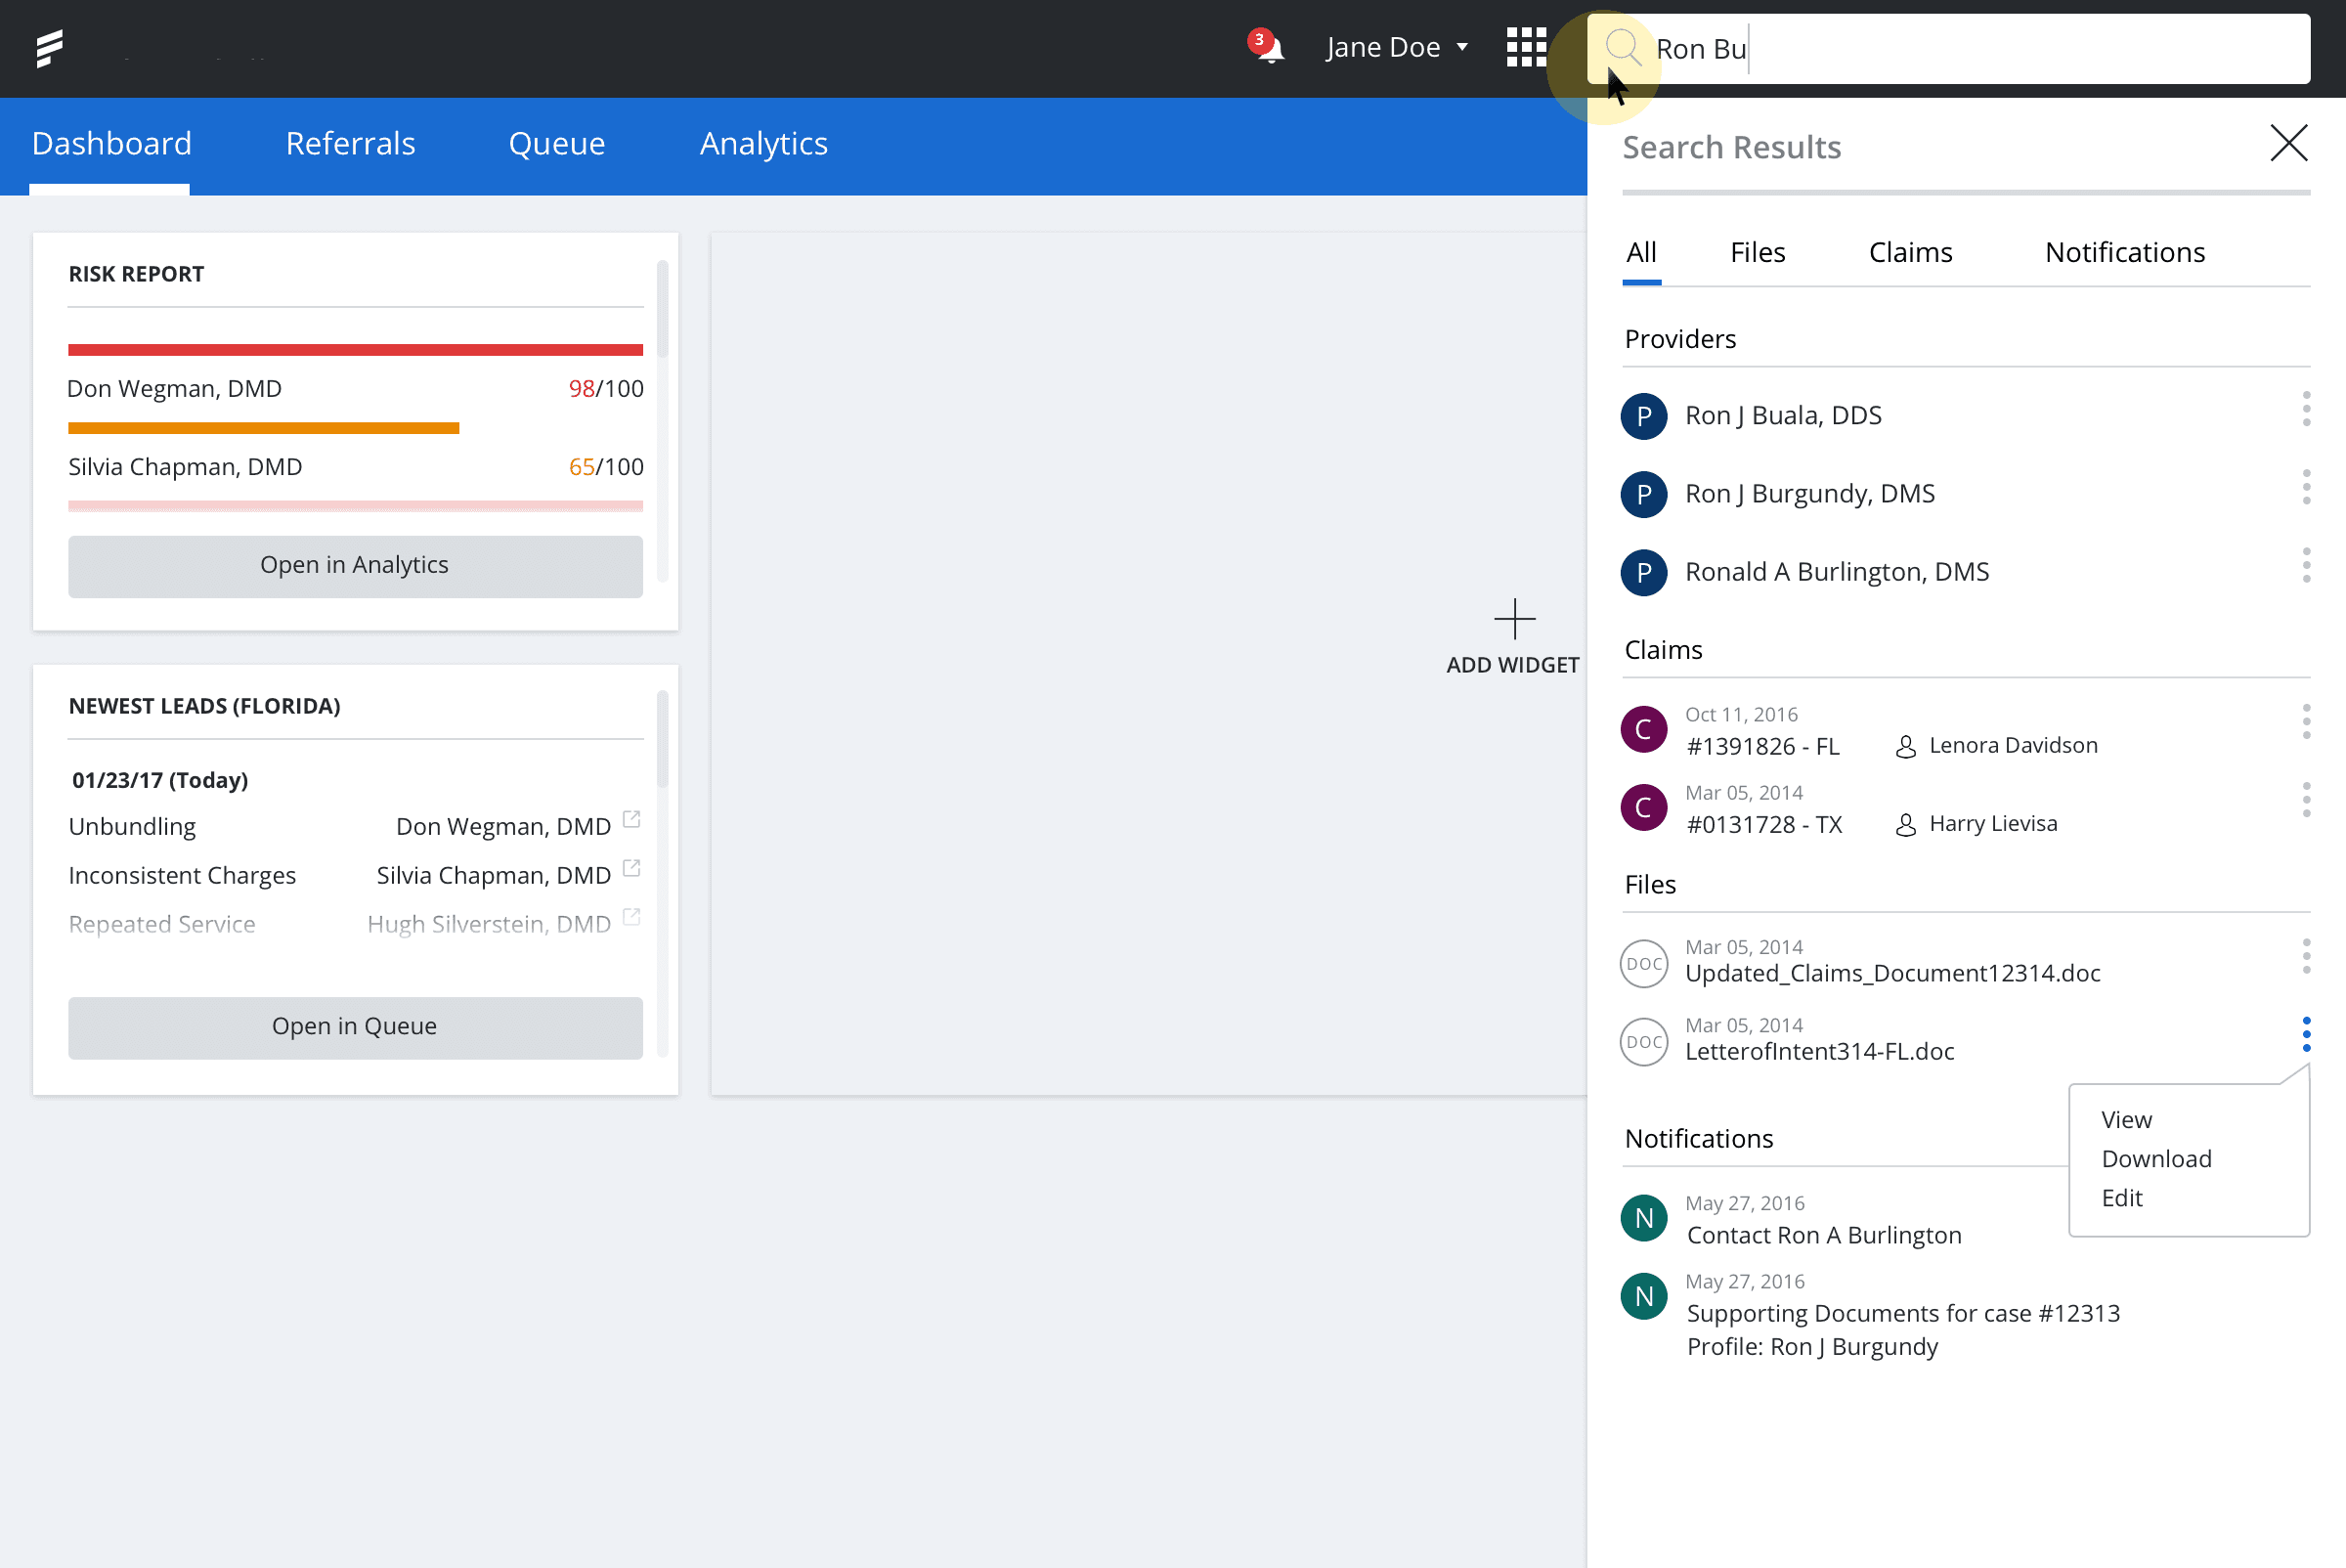Click the Open in Analytics button
Image resolution: width=2346 pixels, height=1568 pixels.
pos(355,566)
